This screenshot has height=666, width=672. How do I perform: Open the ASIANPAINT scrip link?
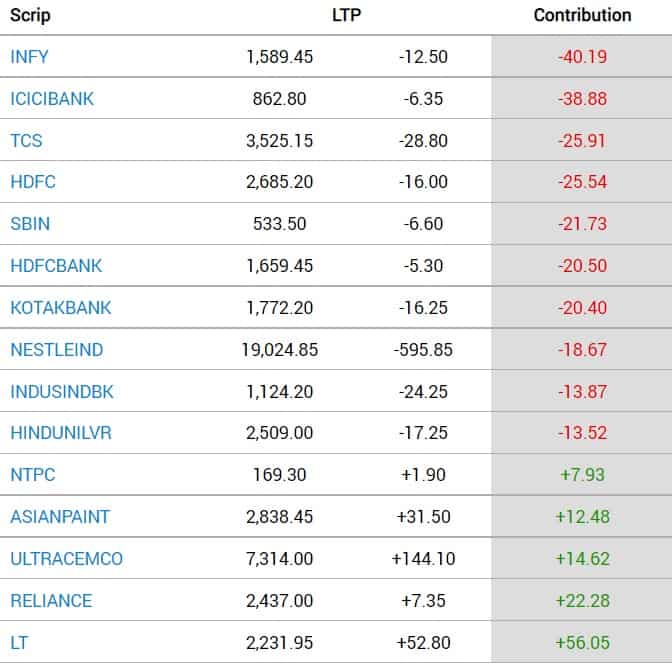59,517
